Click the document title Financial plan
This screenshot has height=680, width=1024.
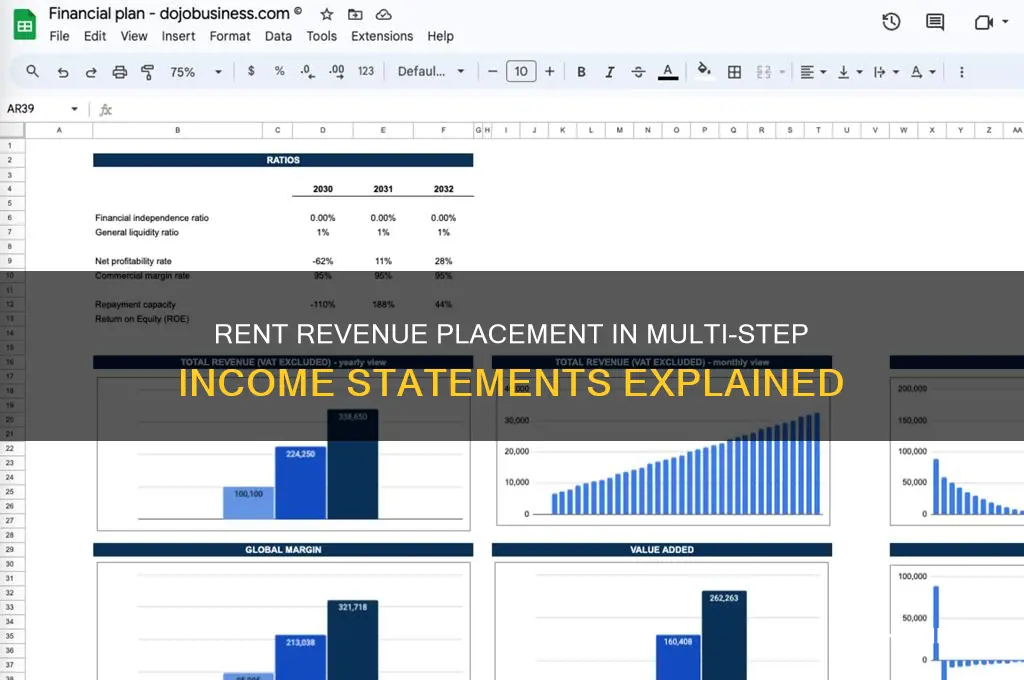click(169, 14)
